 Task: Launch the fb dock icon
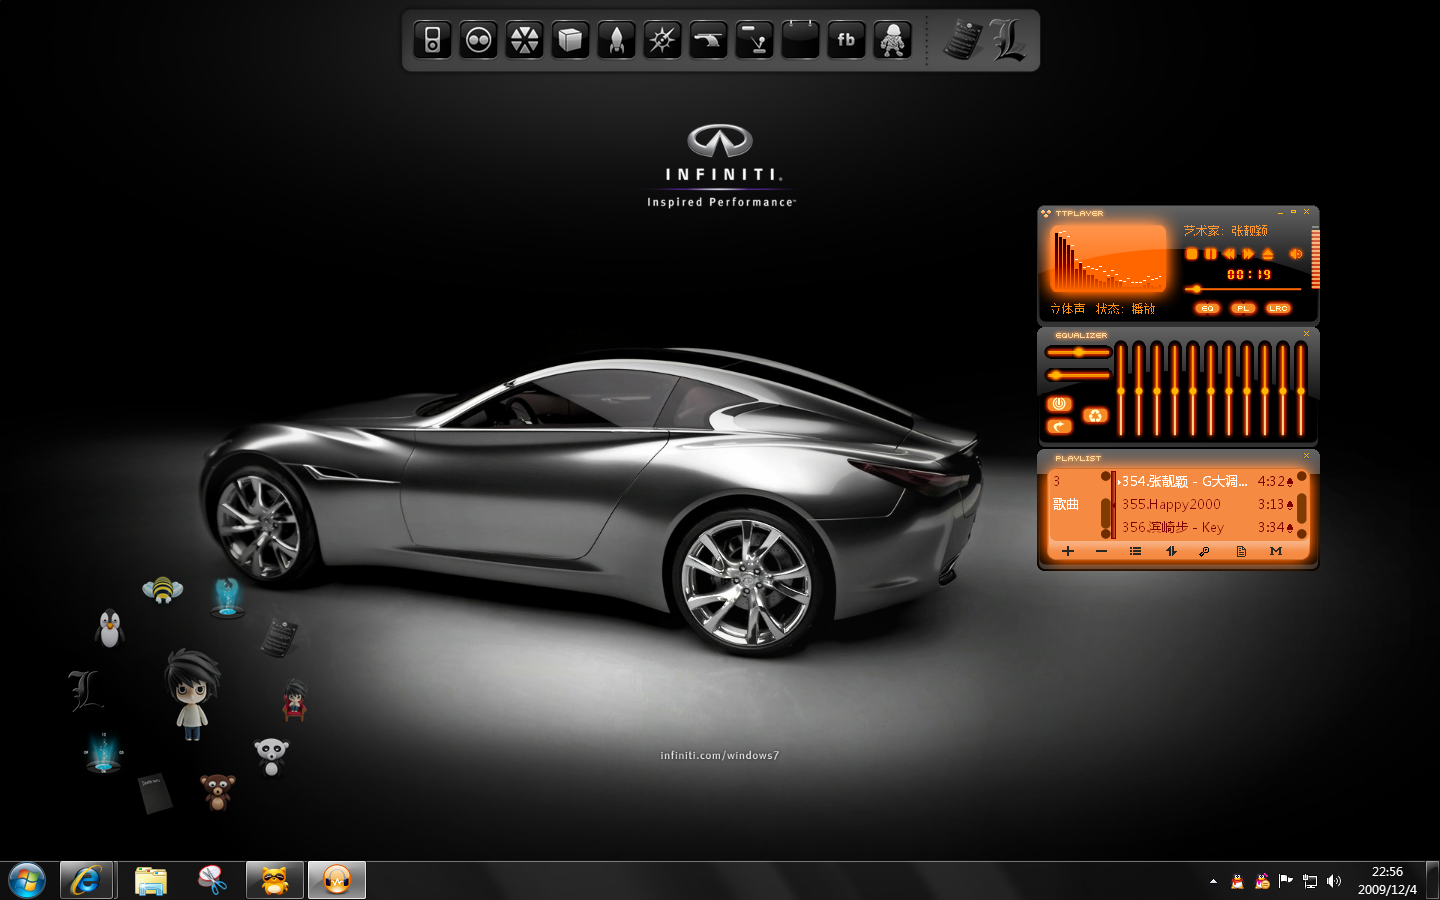tap(846, 40)
